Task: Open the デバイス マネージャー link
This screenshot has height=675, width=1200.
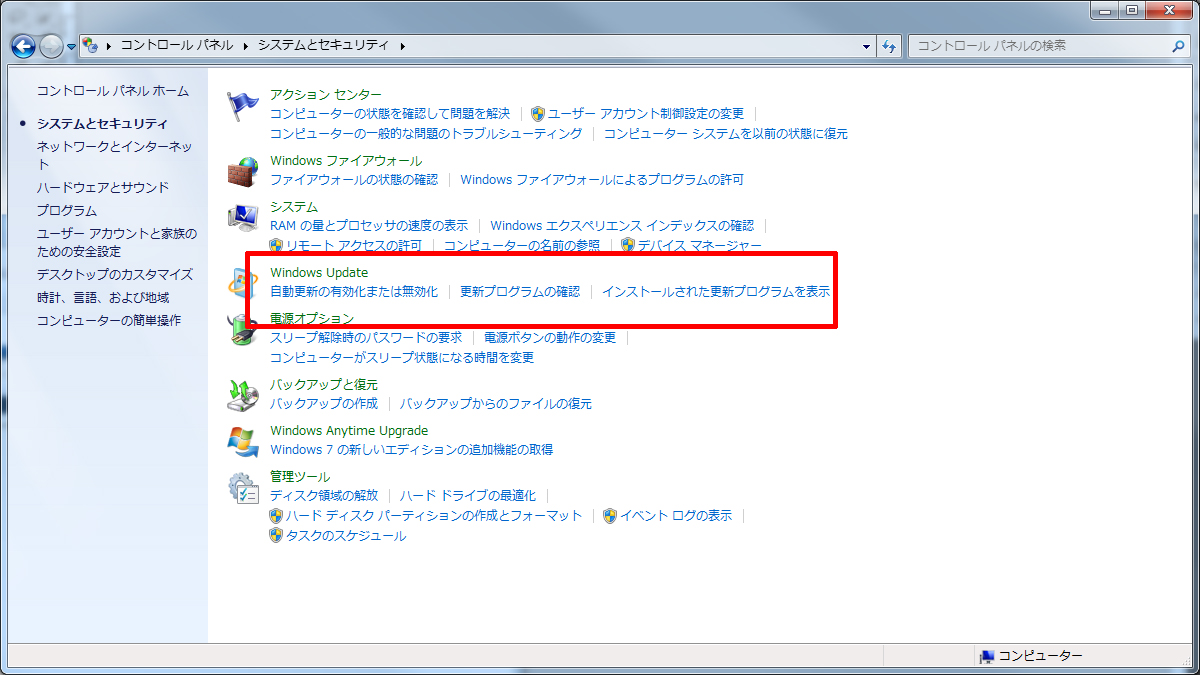Action: coord(699,245)
